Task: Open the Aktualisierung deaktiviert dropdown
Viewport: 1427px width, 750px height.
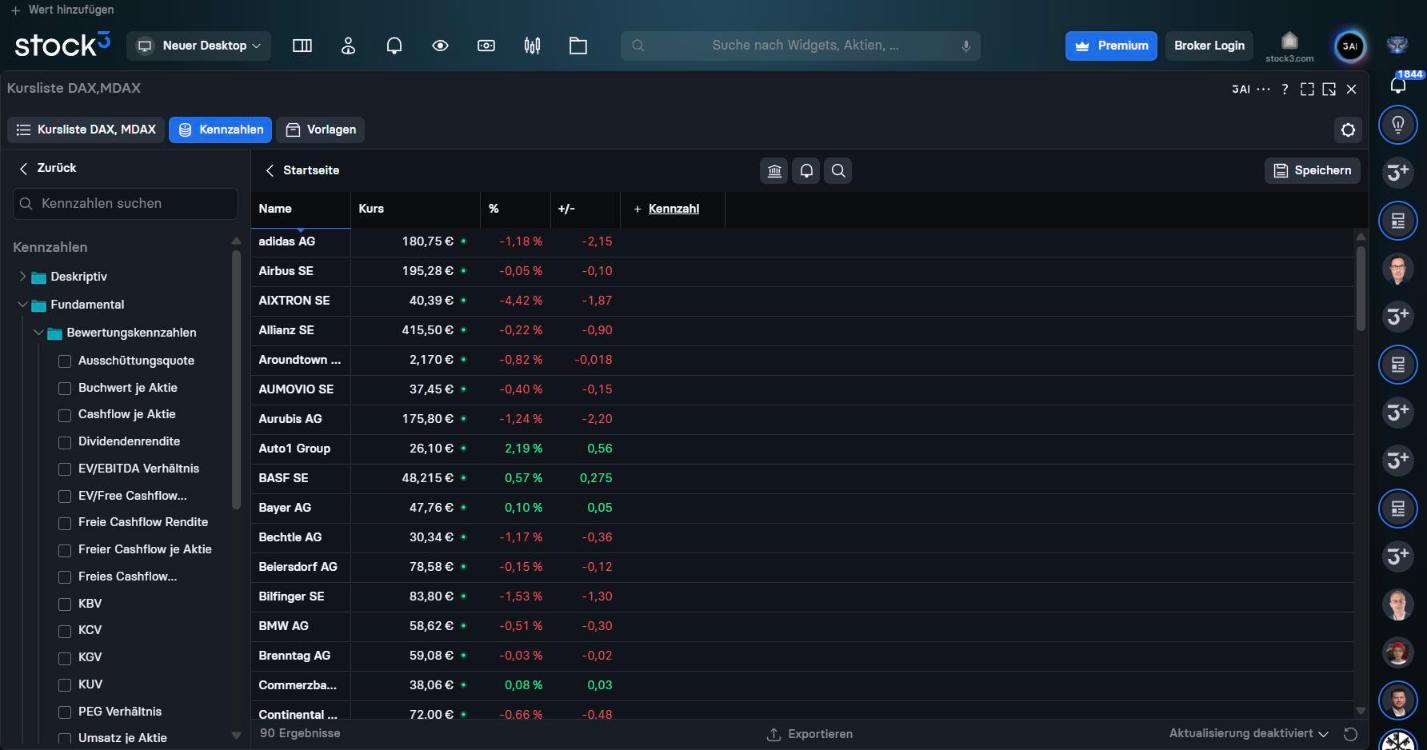Action: pos(1249,734)
